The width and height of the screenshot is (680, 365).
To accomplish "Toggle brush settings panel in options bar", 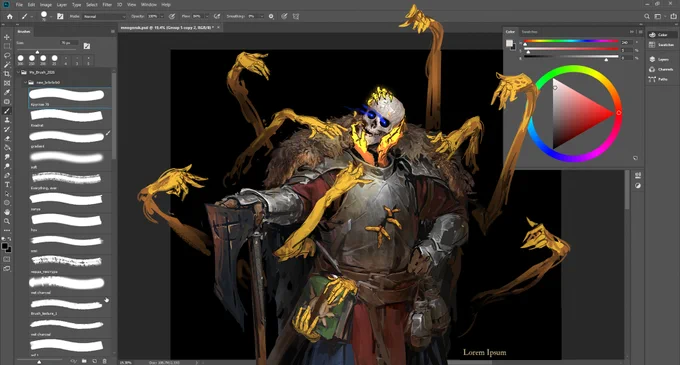I will point(60,16).
